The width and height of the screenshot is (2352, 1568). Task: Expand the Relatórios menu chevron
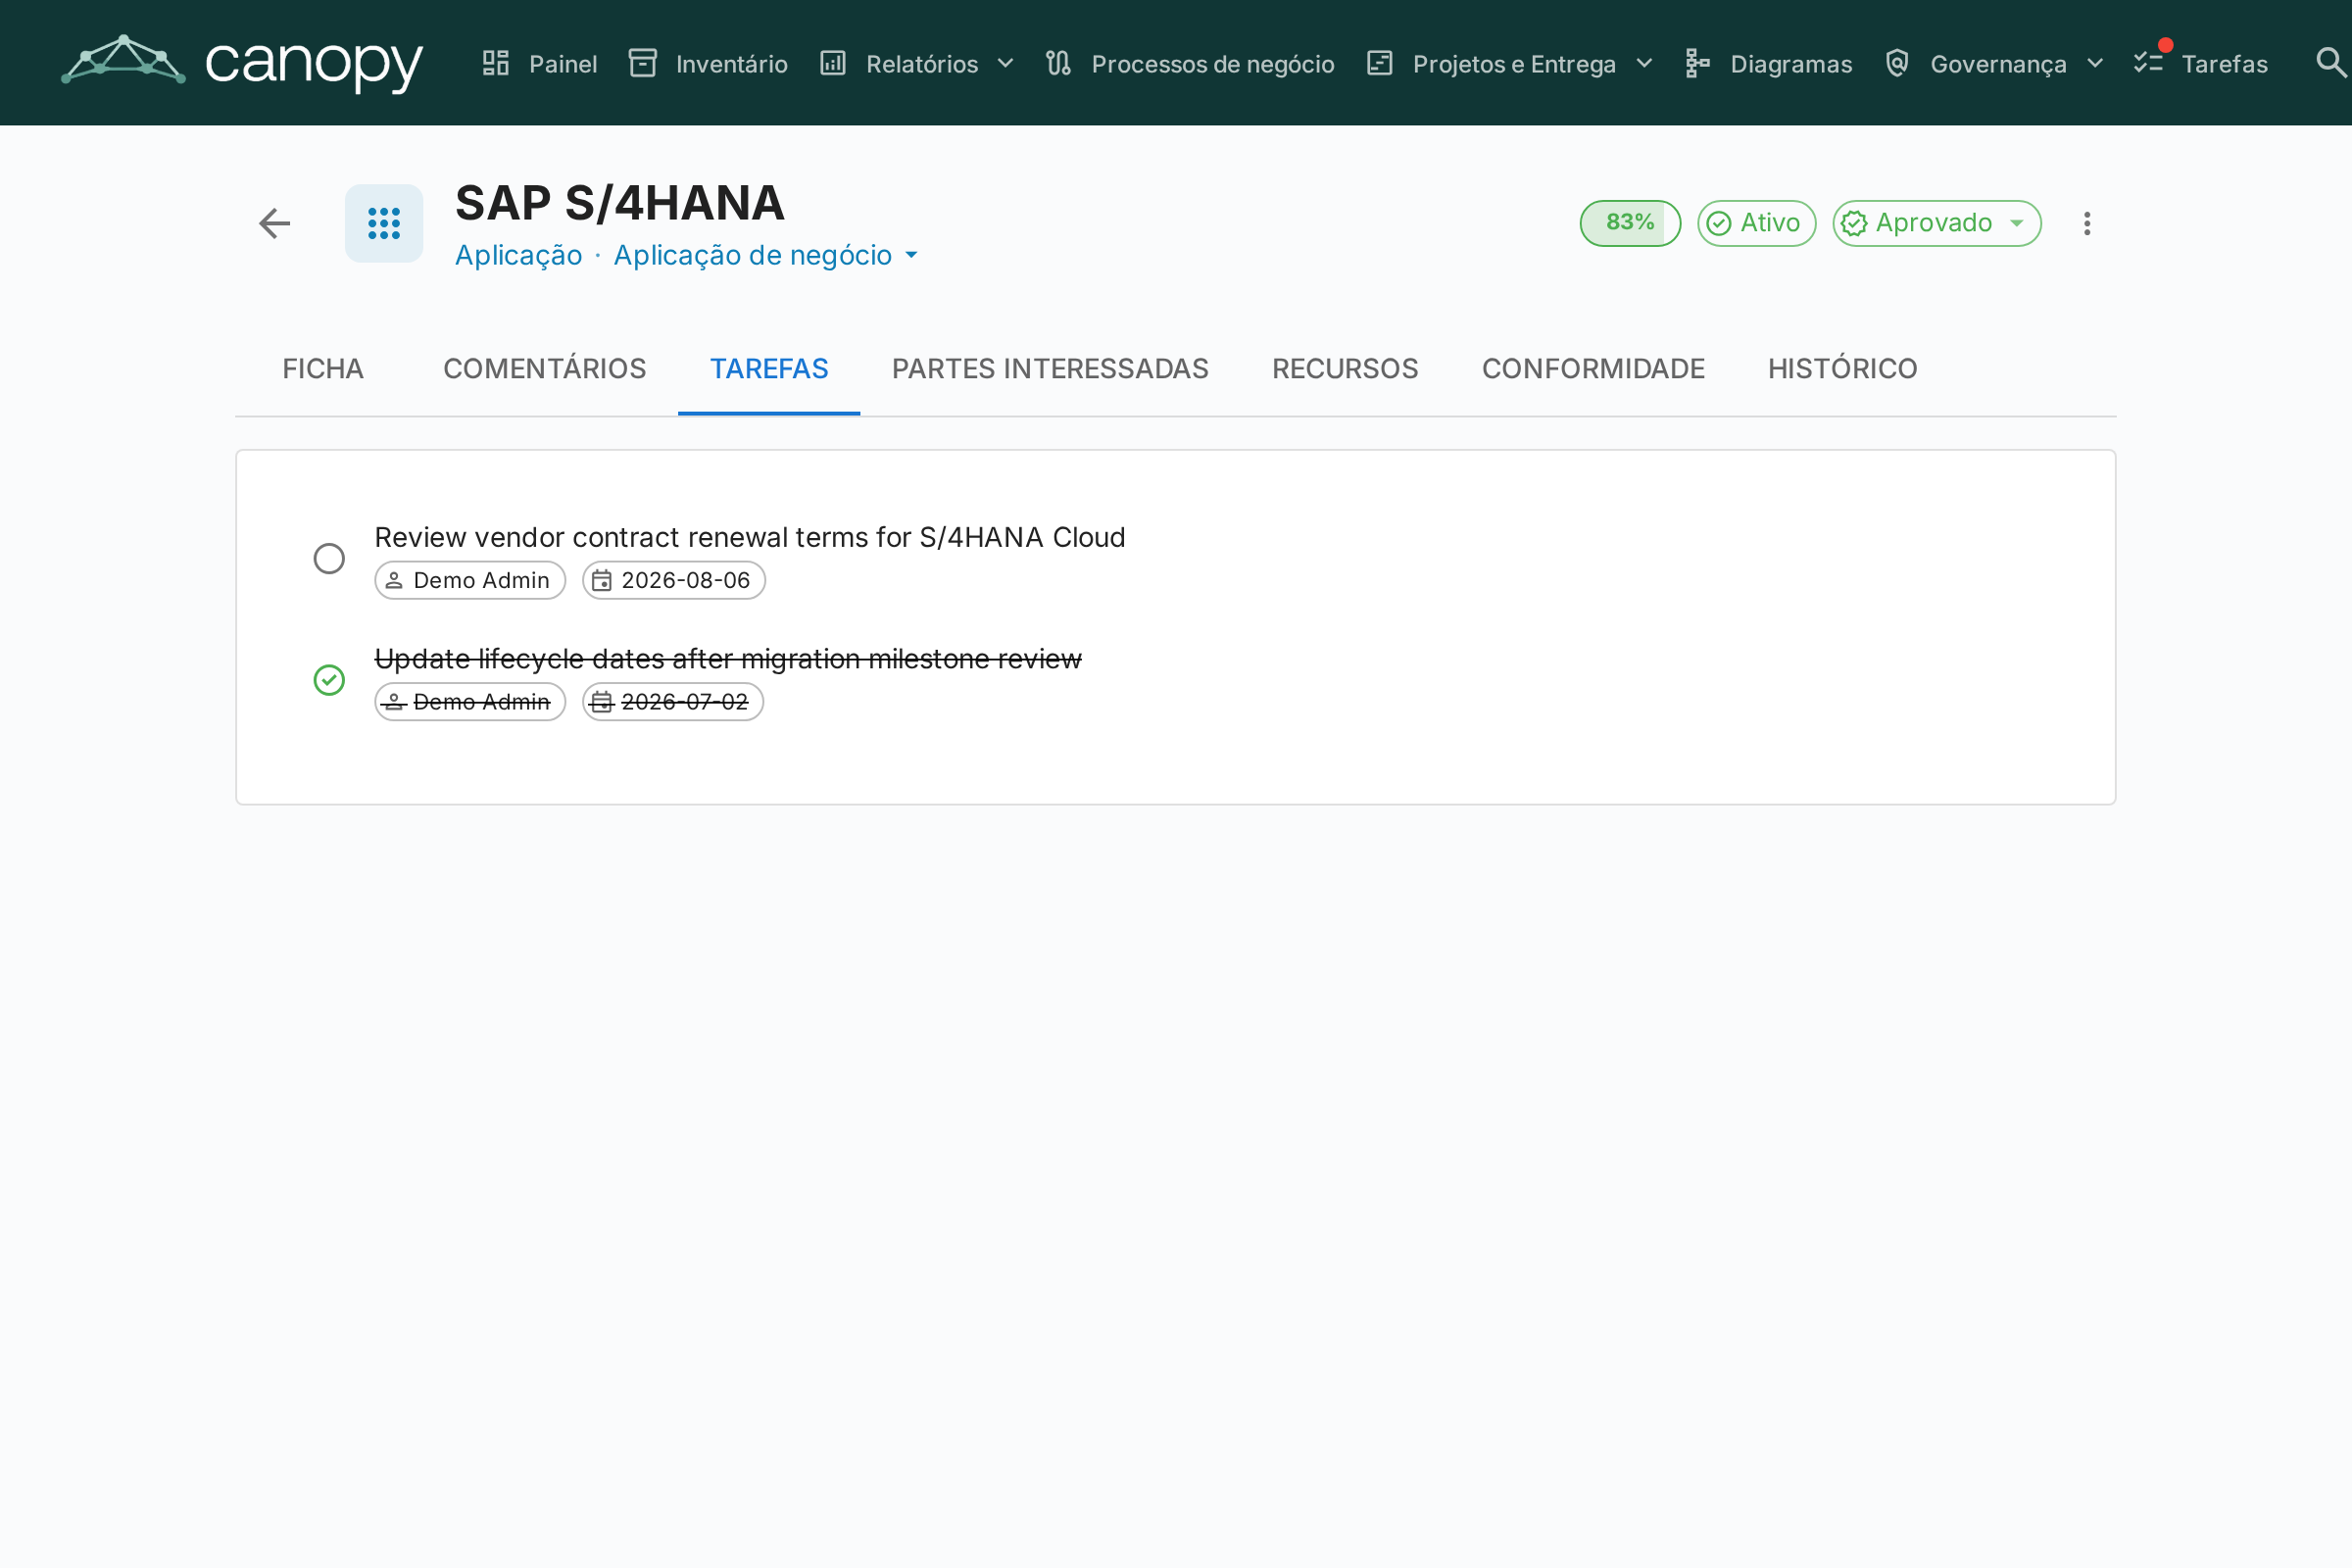coord(1006,63)
